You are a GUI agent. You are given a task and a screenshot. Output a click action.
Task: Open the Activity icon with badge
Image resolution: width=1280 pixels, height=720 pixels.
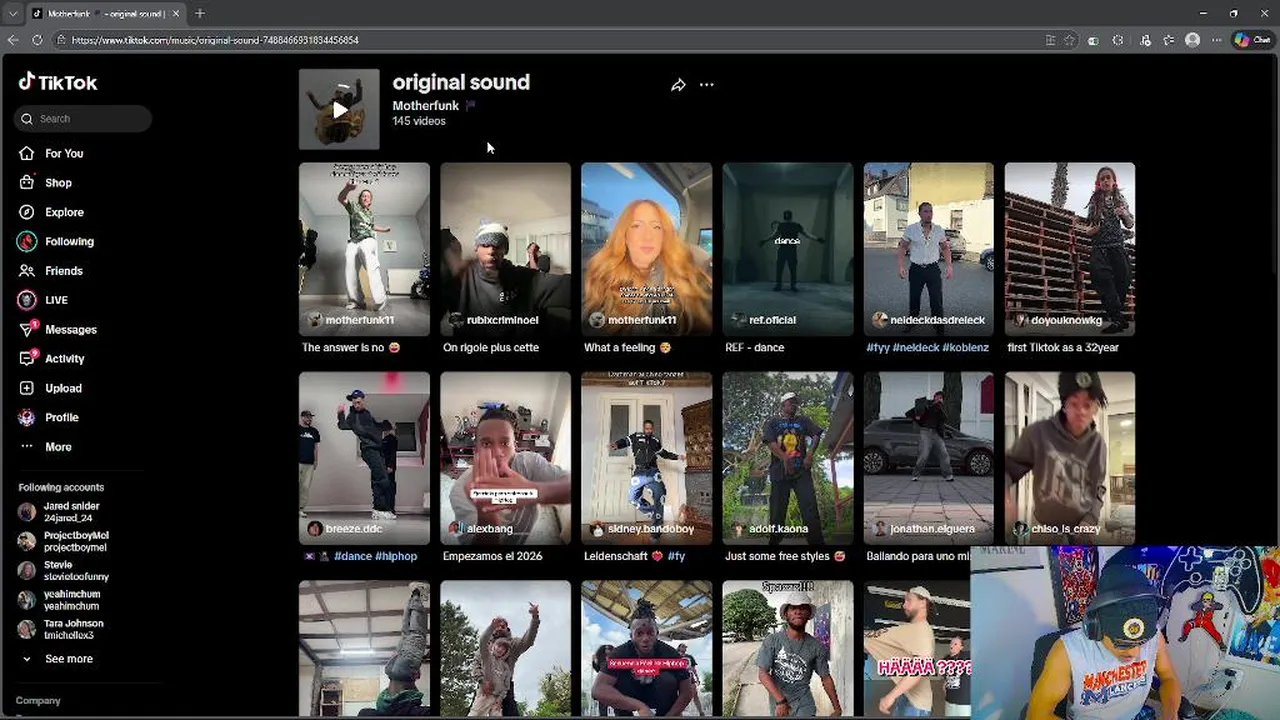(x=27, y=358)
